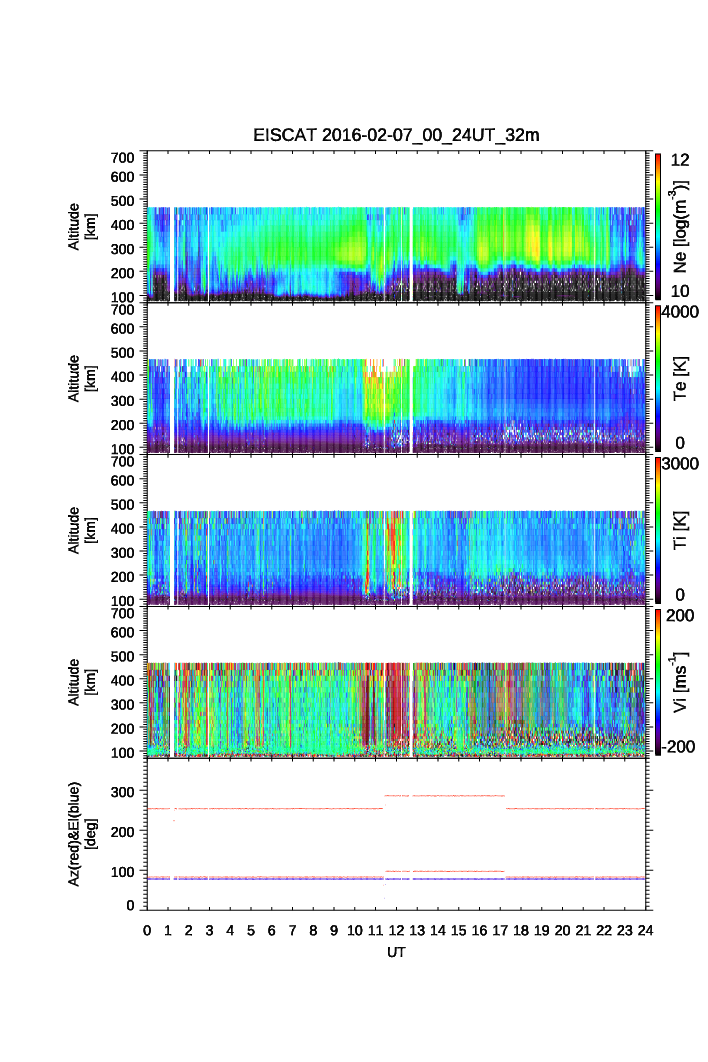Click the Ti [K] colorbar label
Screen dimensions: 708x1062
tap(680, 530)
